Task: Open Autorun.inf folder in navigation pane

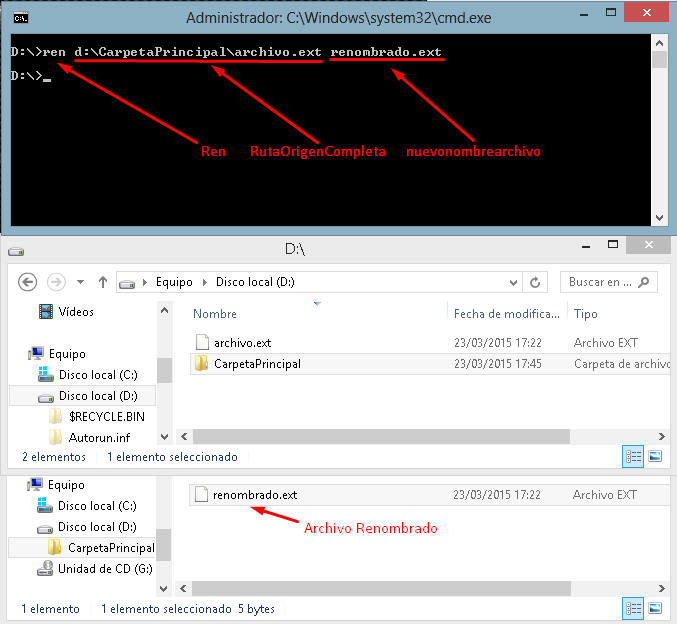Action: (89, 438)
